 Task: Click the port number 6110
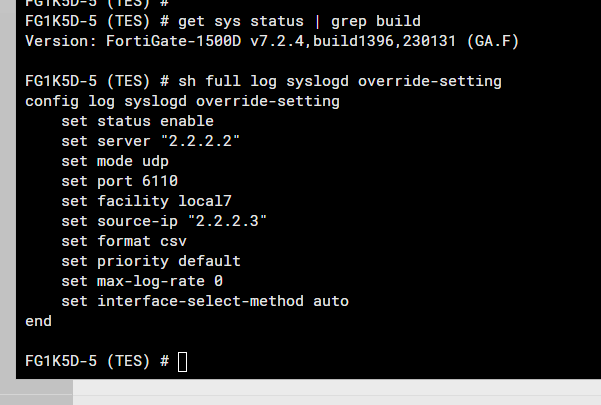(x=159, y=181)
